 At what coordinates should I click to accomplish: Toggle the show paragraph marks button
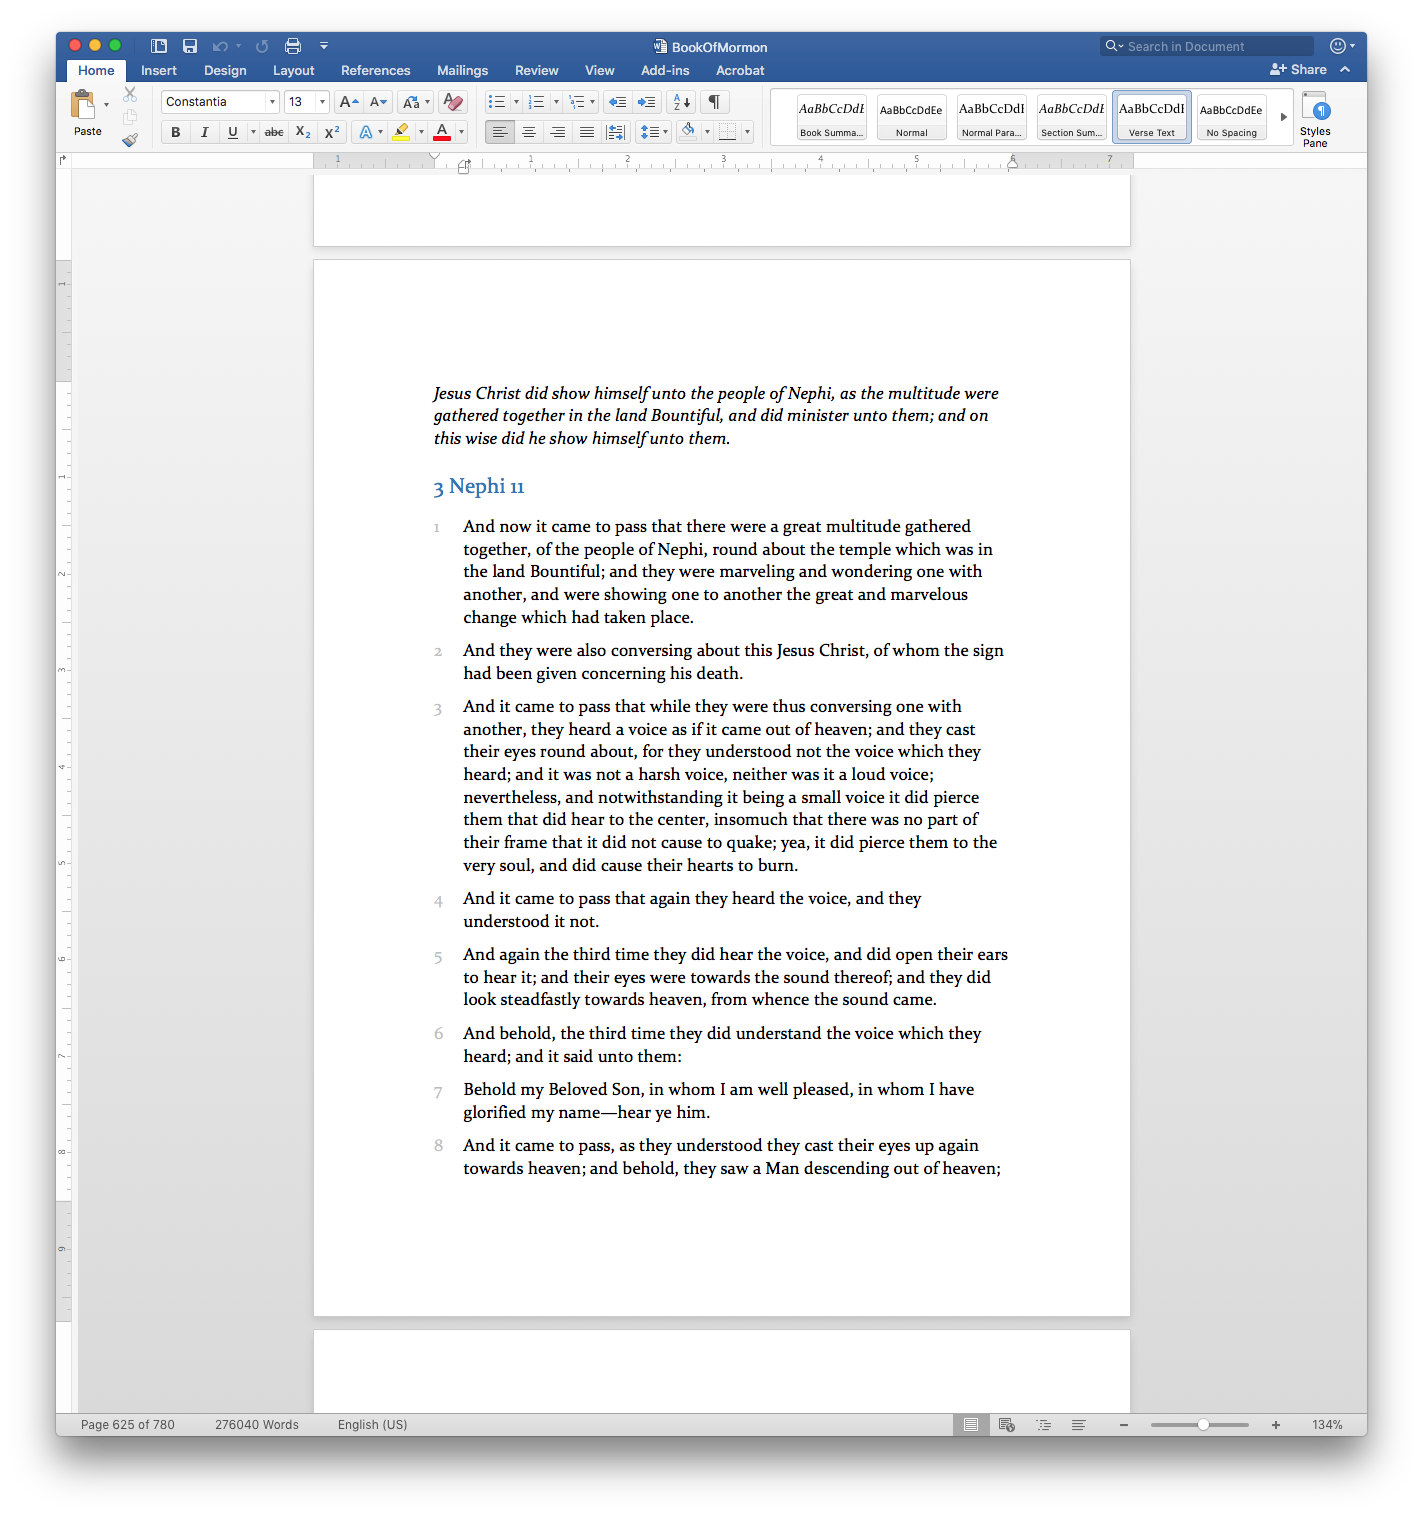click(714, 102)
